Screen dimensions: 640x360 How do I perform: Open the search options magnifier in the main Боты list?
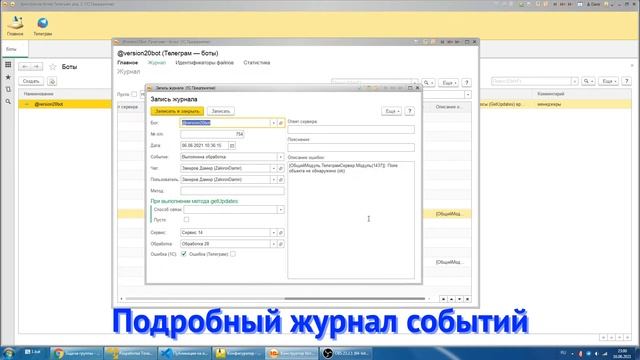pyautogui.click(x=588, y=81)
